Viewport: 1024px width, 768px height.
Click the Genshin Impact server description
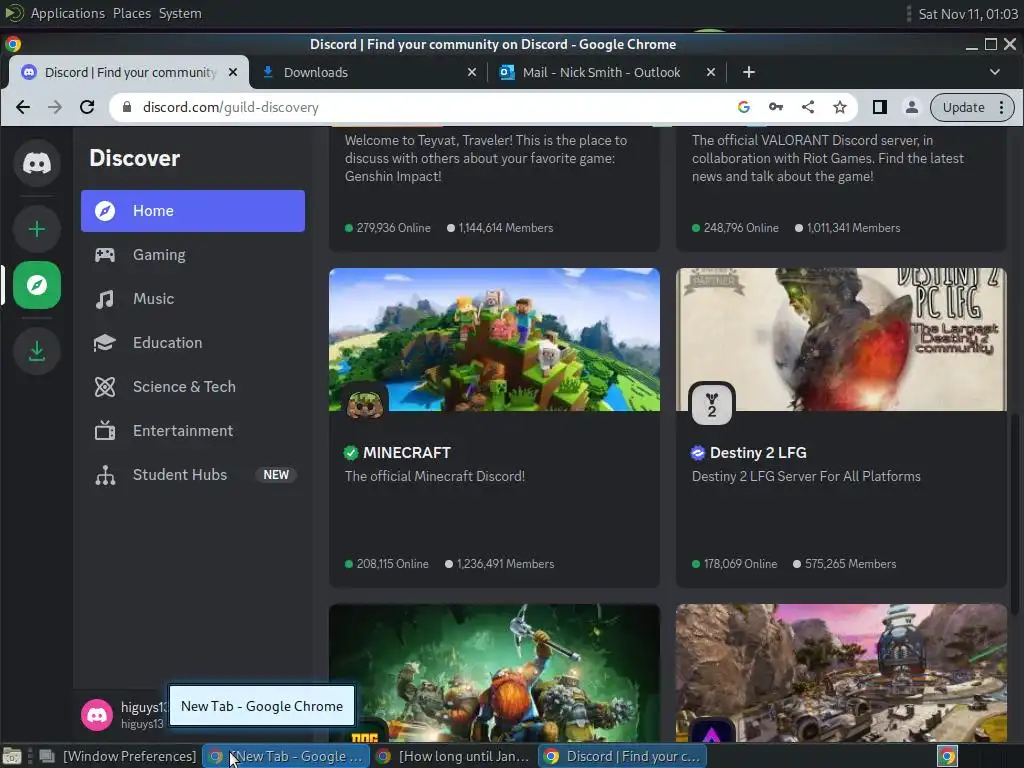click(486, 158)
